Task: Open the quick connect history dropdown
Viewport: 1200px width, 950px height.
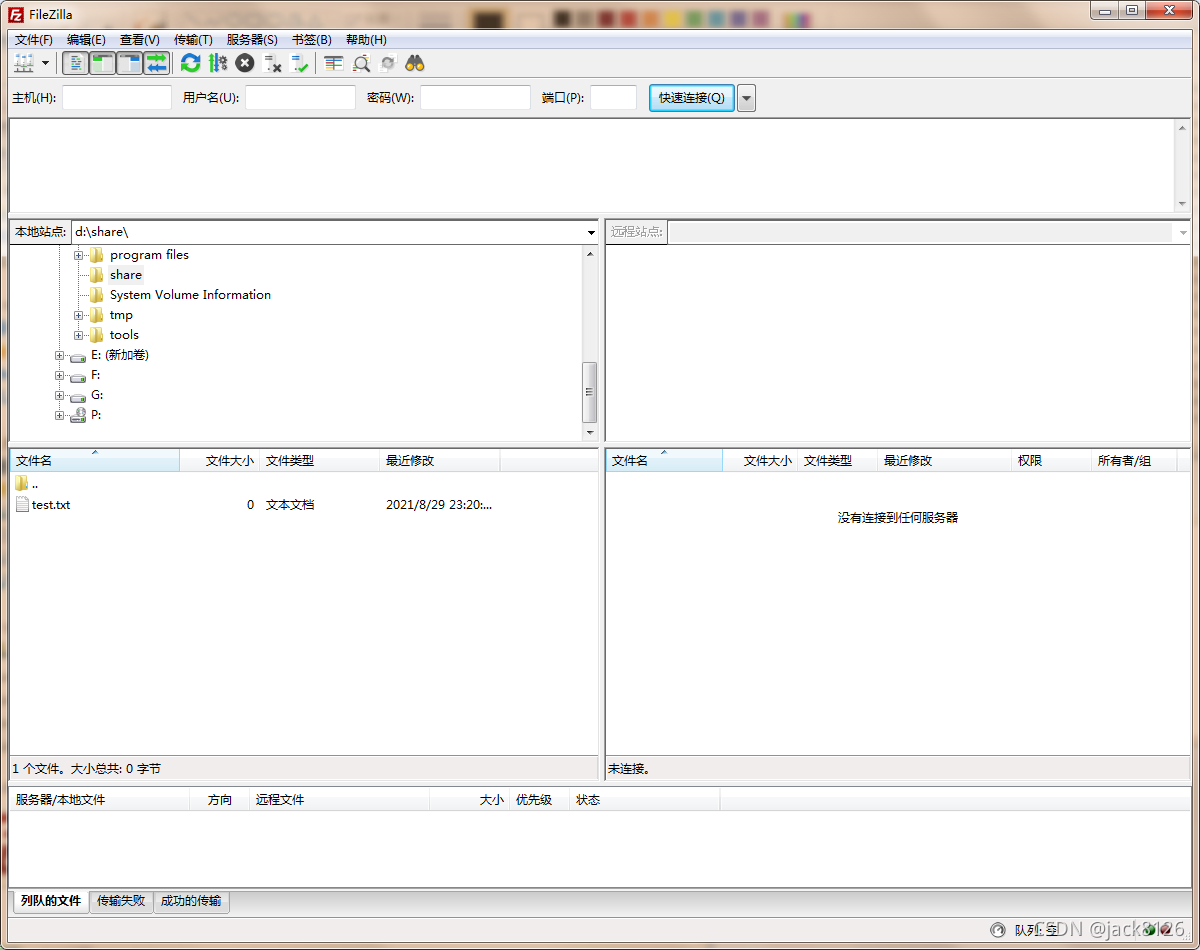Action: [x=746, y=97]
